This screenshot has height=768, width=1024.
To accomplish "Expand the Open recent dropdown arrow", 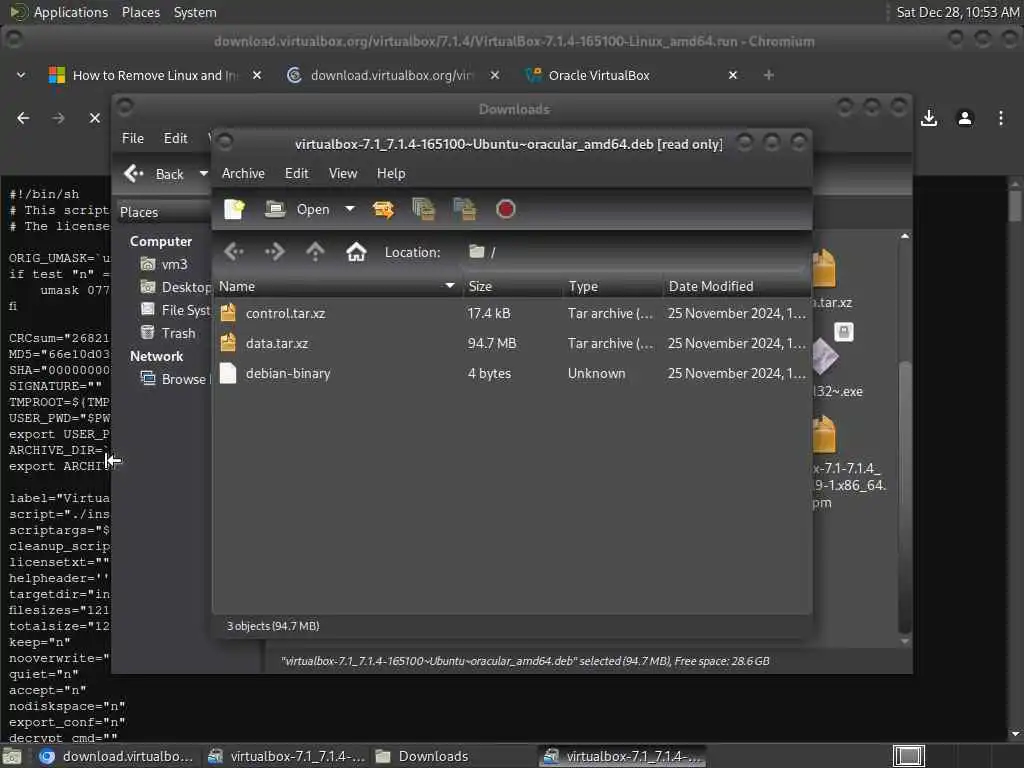I will pos(350,209).
